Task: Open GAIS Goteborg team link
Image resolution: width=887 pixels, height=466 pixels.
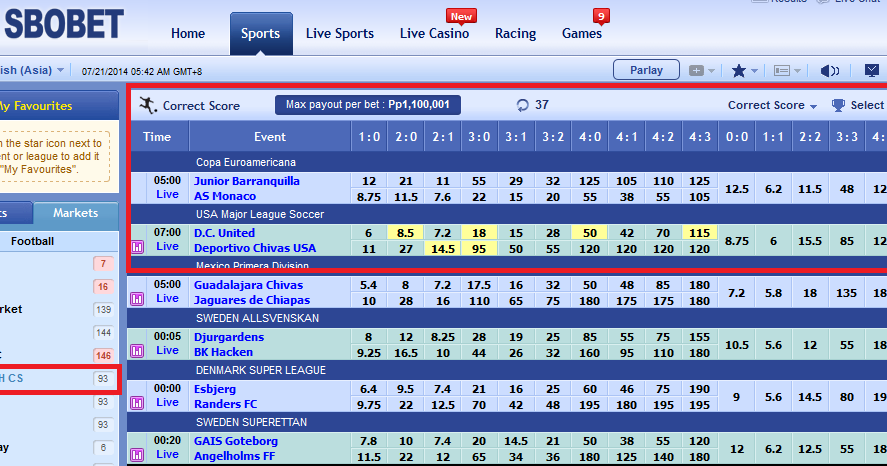Action: click(236, 441)
